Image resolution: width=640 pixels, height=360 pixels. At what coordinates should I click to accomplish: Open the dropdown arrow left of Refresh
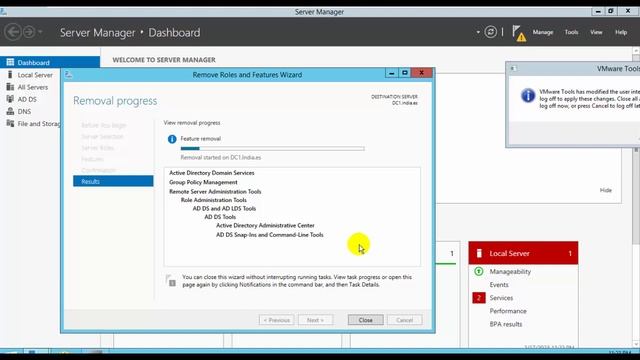478,32
